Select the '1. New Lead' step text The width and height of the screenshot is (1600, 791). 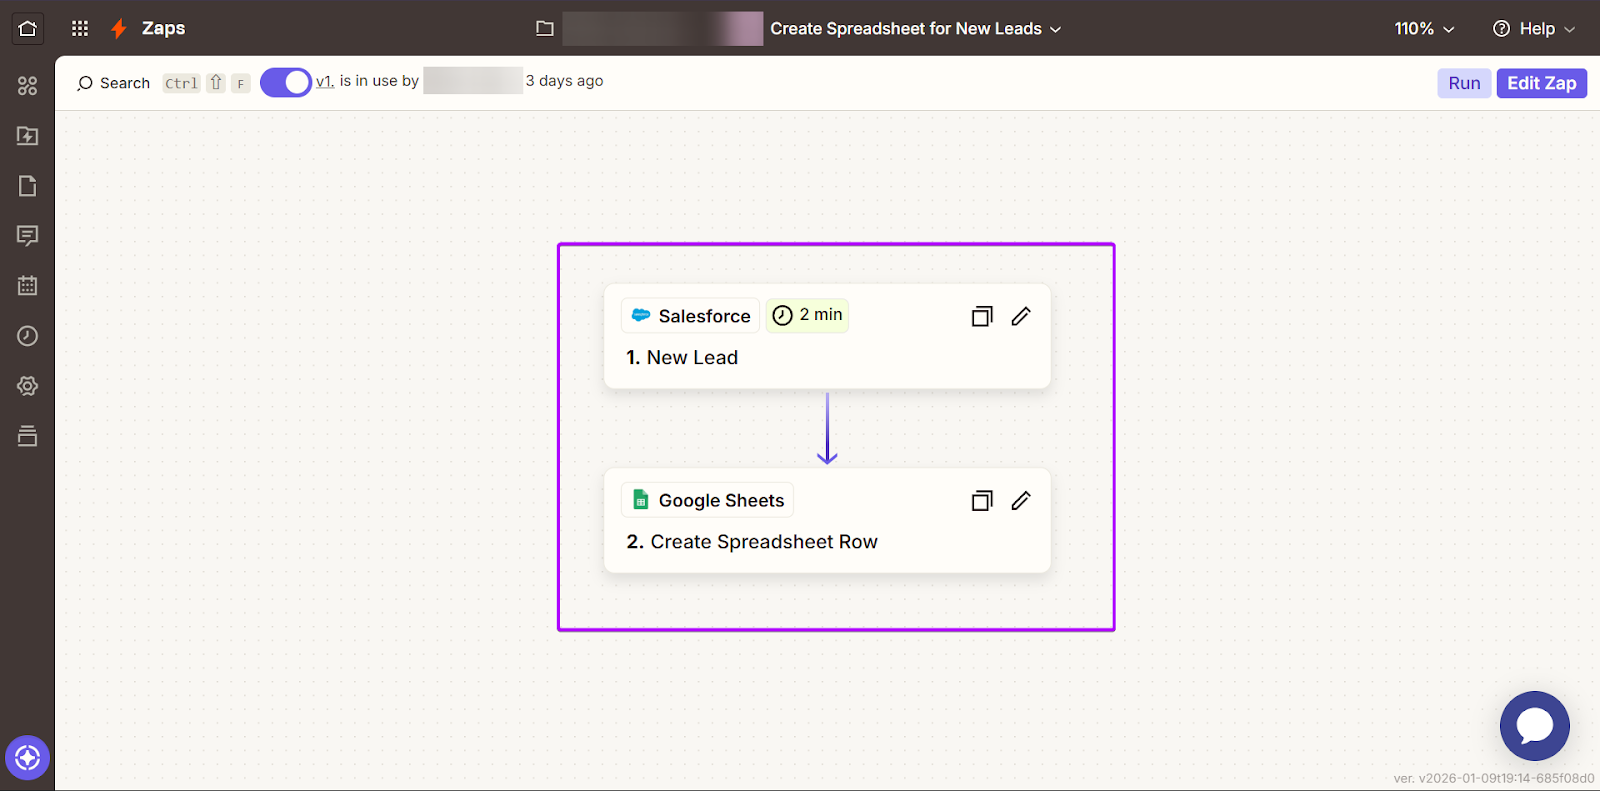click(682, 358)
